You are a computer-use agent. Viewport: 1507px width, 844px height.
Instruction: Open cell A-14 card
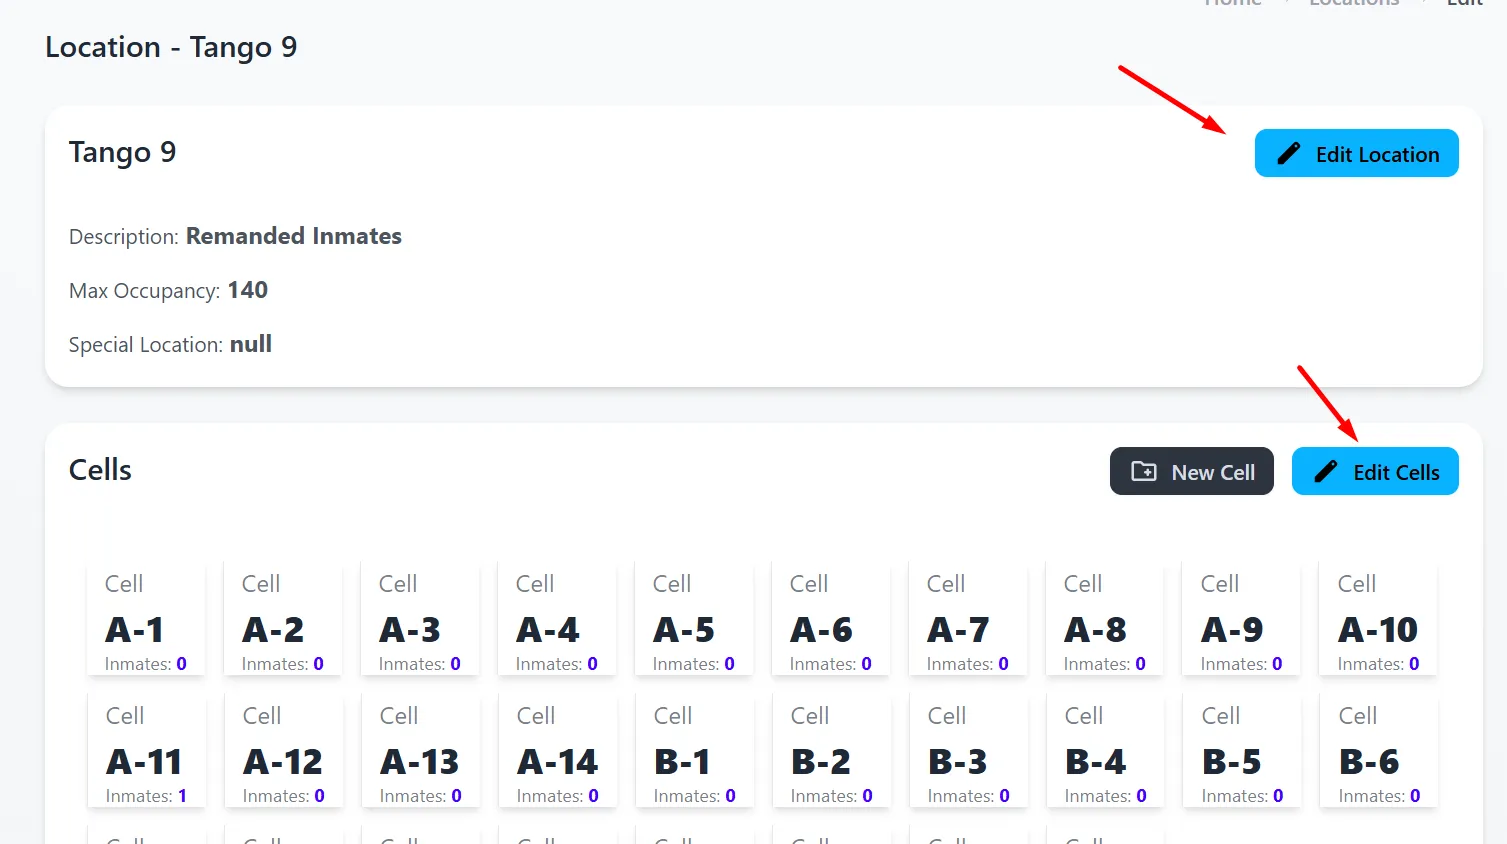pyautogui.click(x=557, y=752)
